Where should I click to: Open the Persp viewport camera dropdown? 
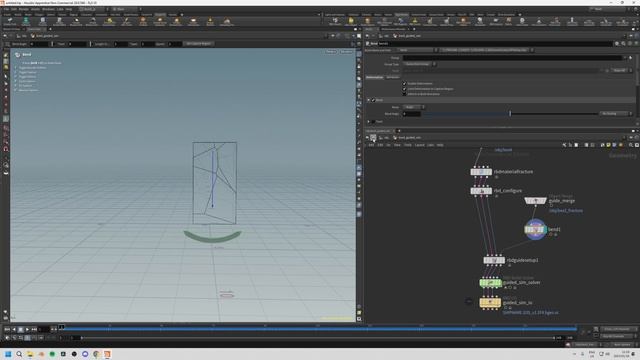click(x=331, y=52)
